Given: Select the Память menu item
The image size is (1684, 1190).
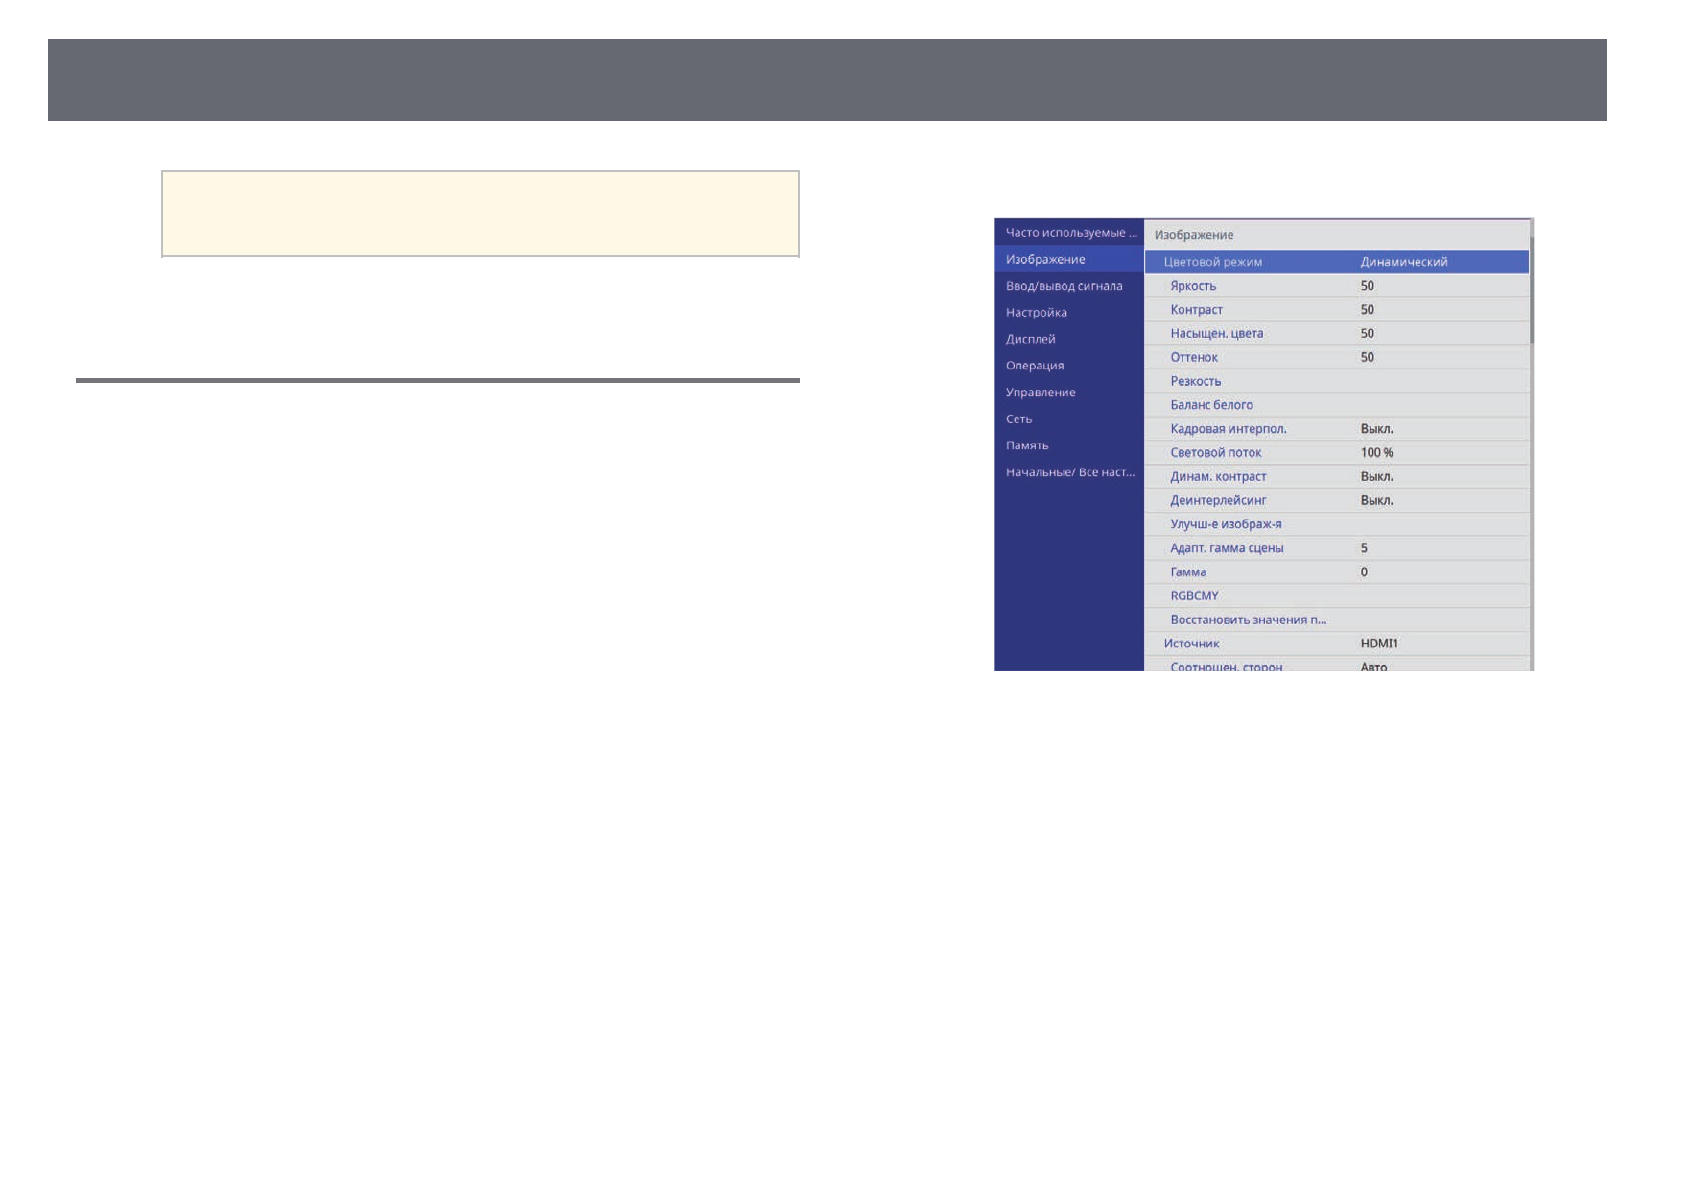Looking at the screenshot, I should (x=1027, y=445).
